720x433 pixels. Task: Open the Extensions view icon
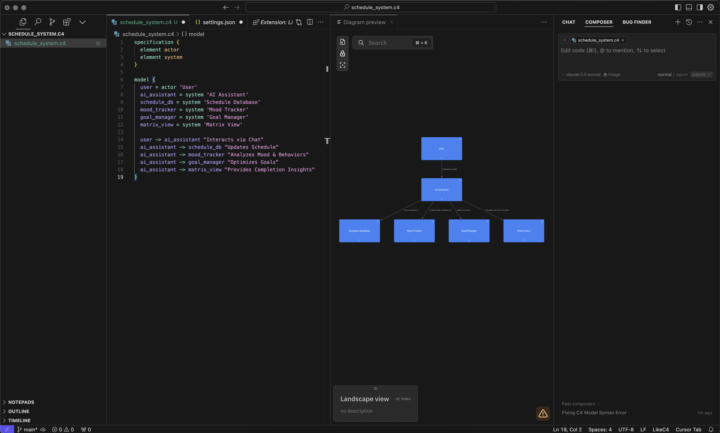point(67,21)
